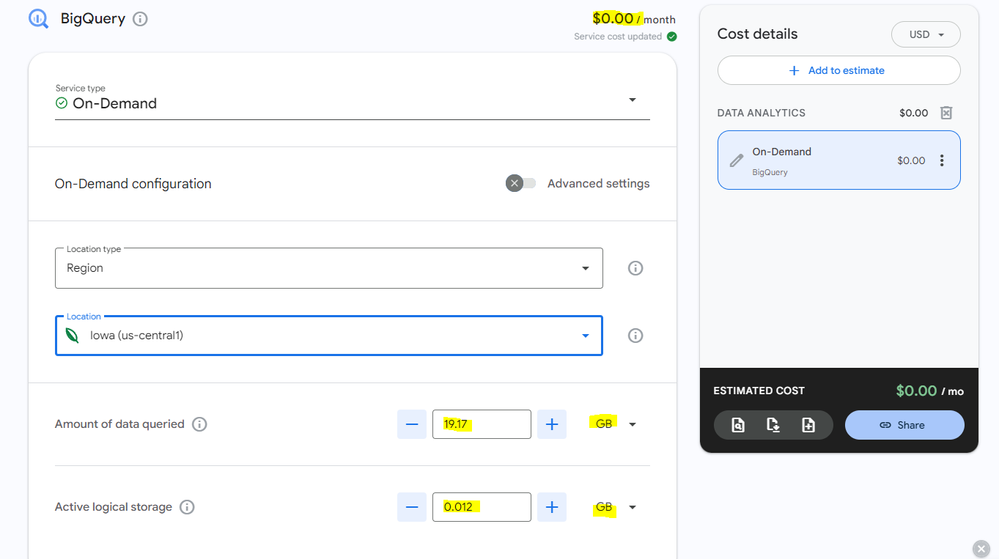Click pencil edit icon on On-Demand card

tap(737, 161)
